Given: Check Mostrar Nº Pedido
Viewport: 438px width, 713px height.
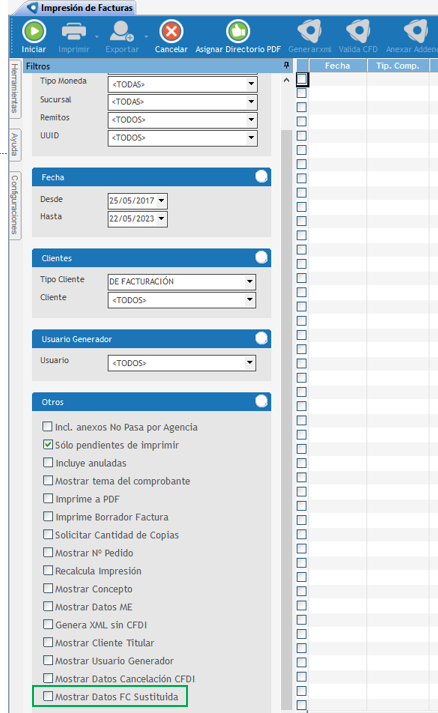Looking at the screenshot, I should pos(47,552).
